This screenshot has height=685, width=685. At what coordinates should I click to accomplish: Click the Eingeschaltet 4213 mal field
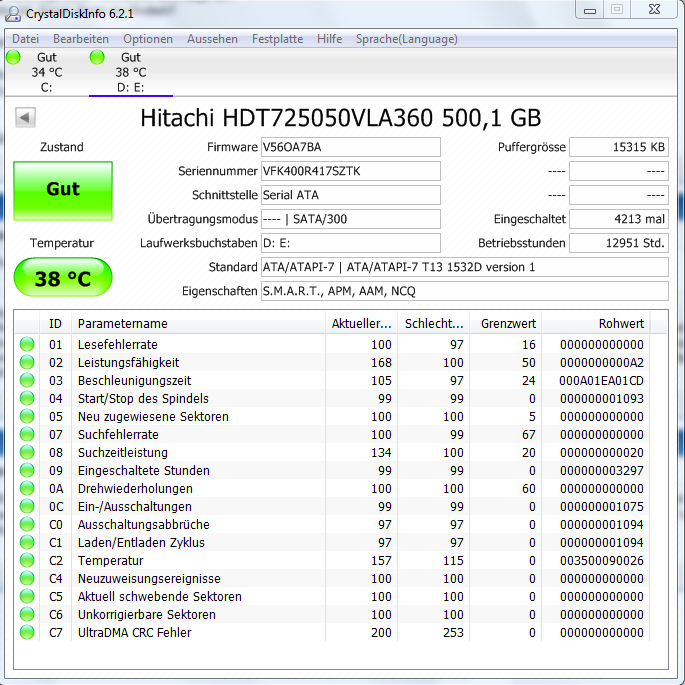point(619,219)
